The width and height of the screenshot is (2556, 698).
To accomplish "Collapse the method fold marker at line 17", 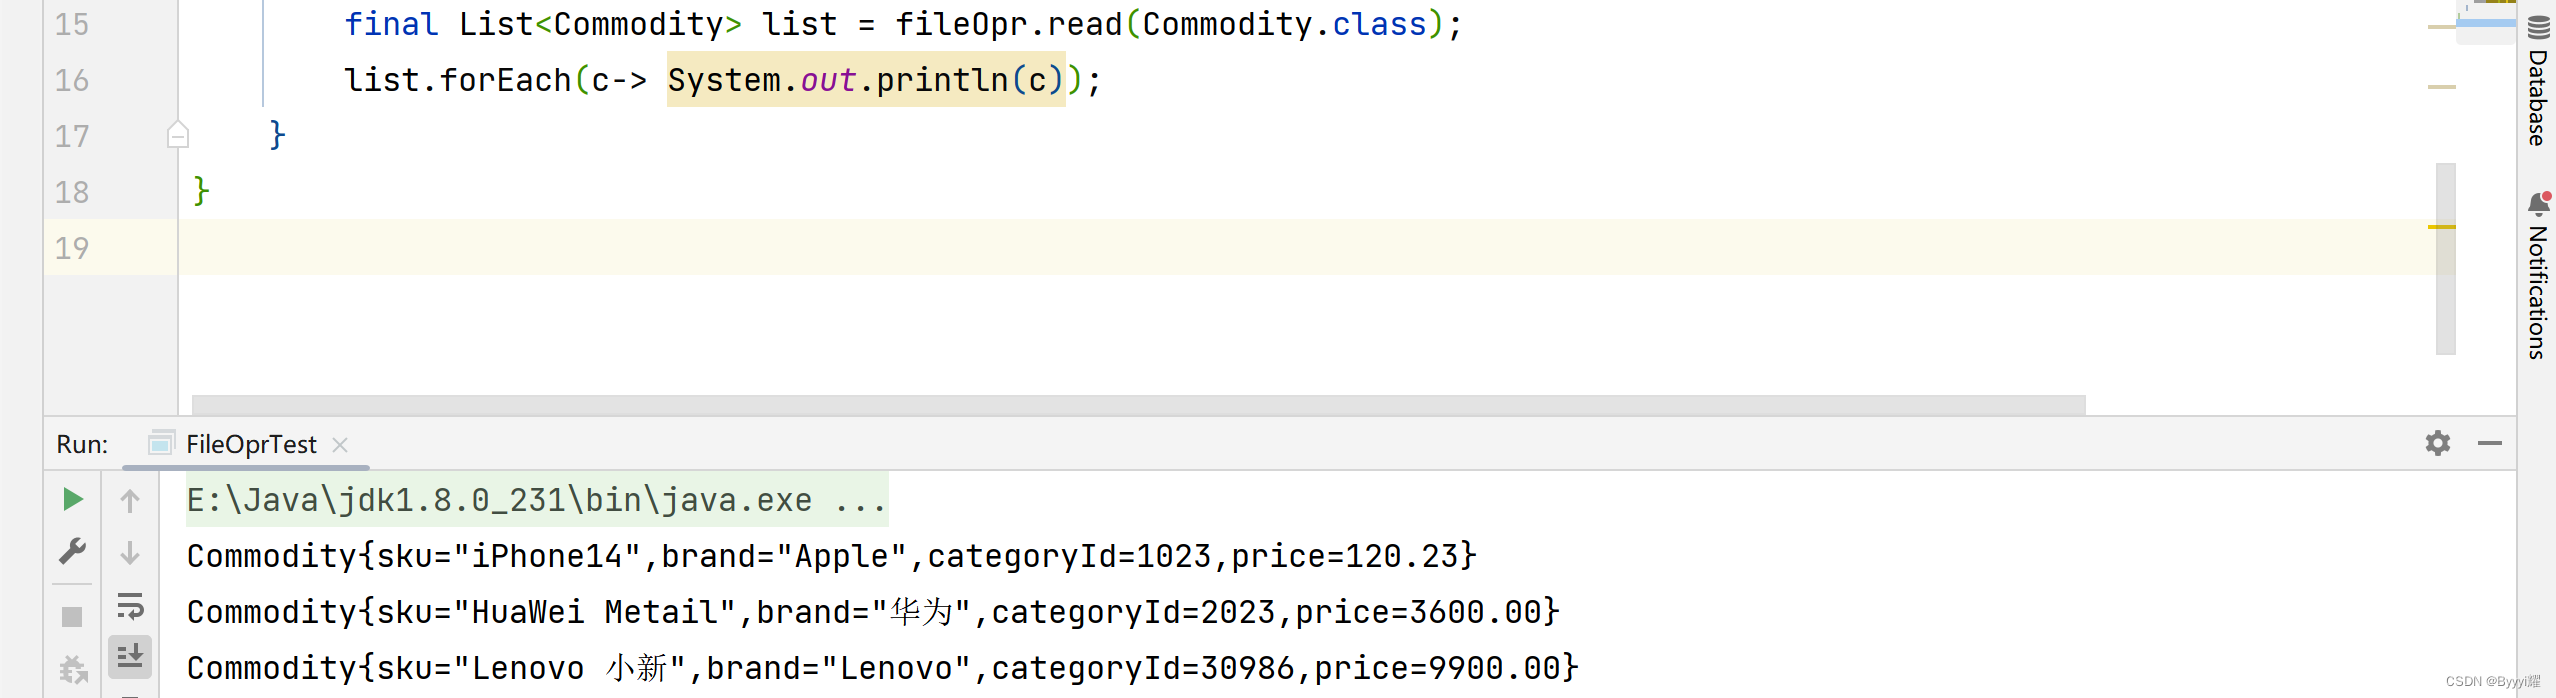I will 178,135.
